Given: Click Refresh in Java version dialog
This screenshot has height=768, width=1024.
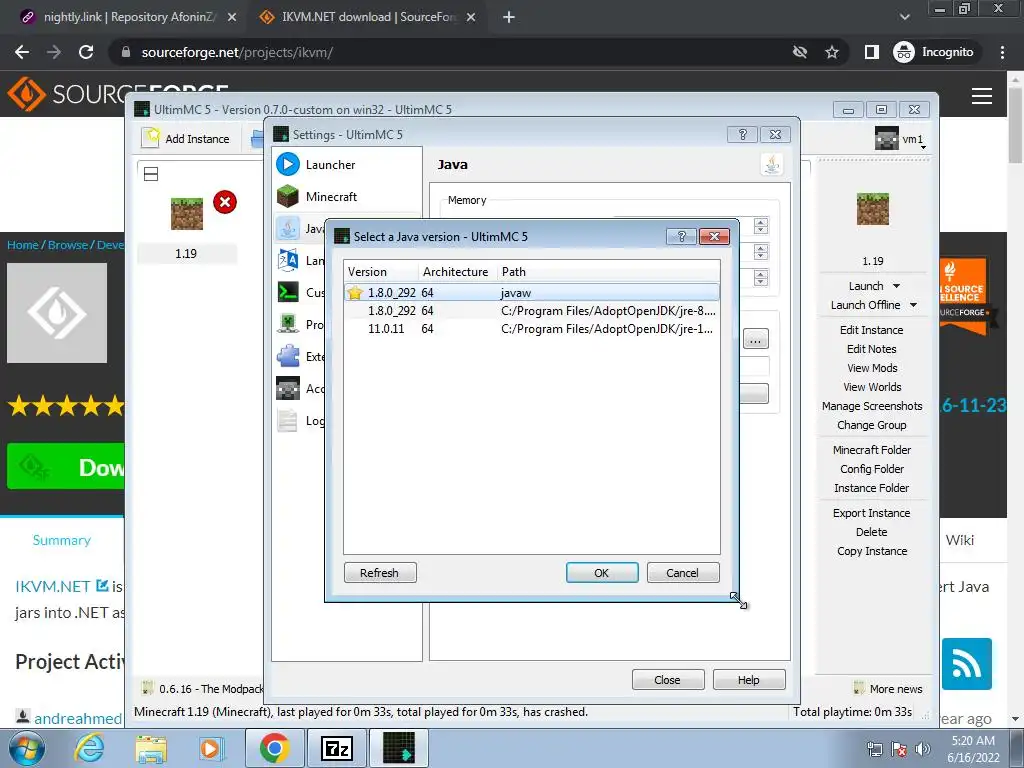Looking at the screenshot, I should click(380, 573).
